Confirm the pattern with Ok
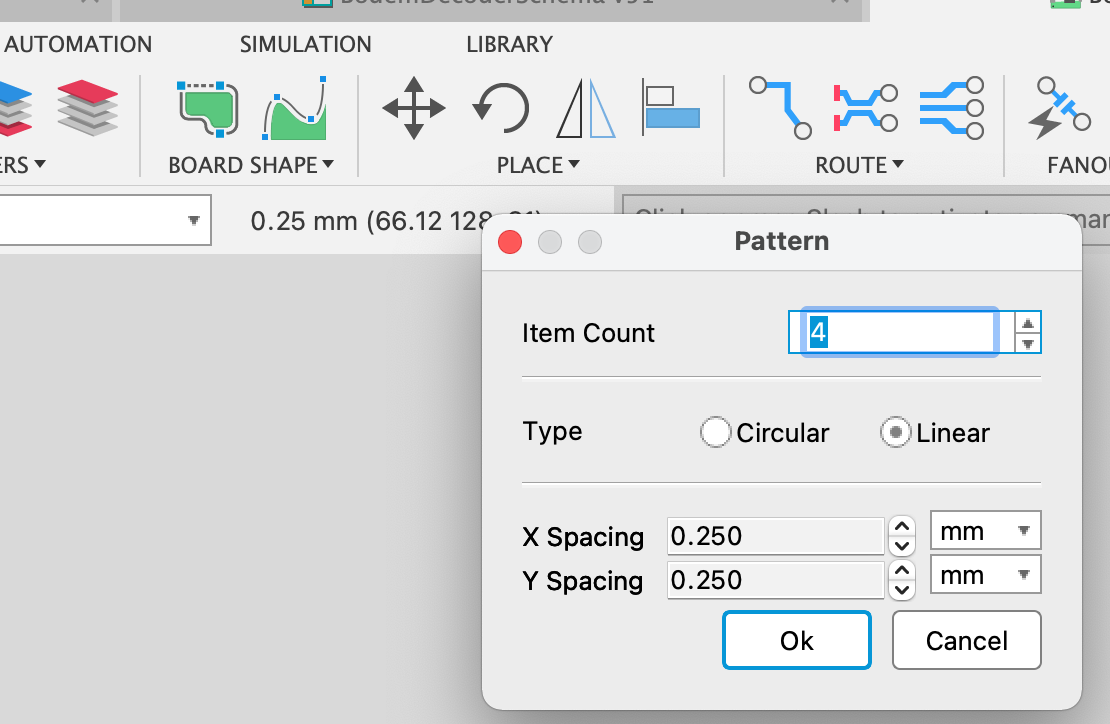Screen dimensions: 1110x724 [796, 640]
